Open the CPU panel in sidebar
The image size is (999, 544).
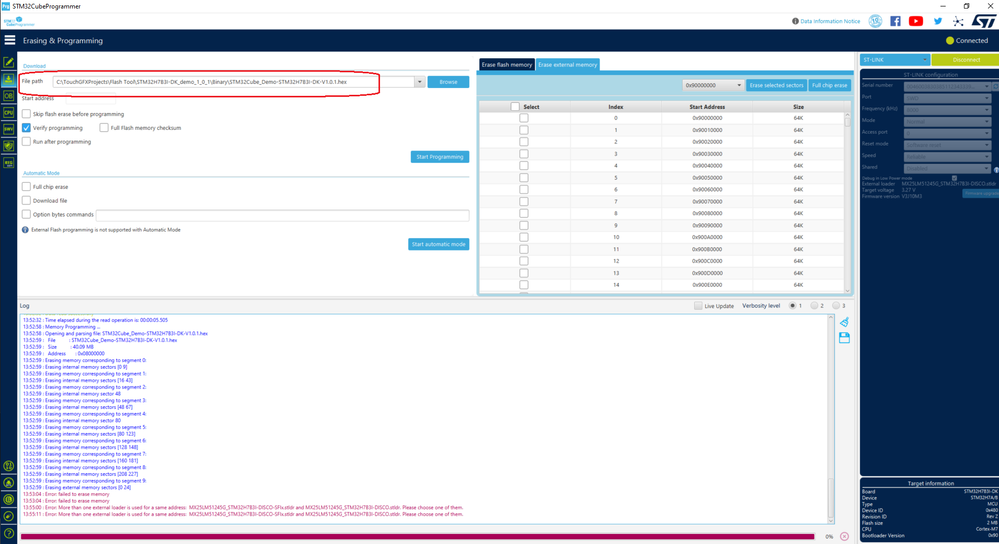8,112
